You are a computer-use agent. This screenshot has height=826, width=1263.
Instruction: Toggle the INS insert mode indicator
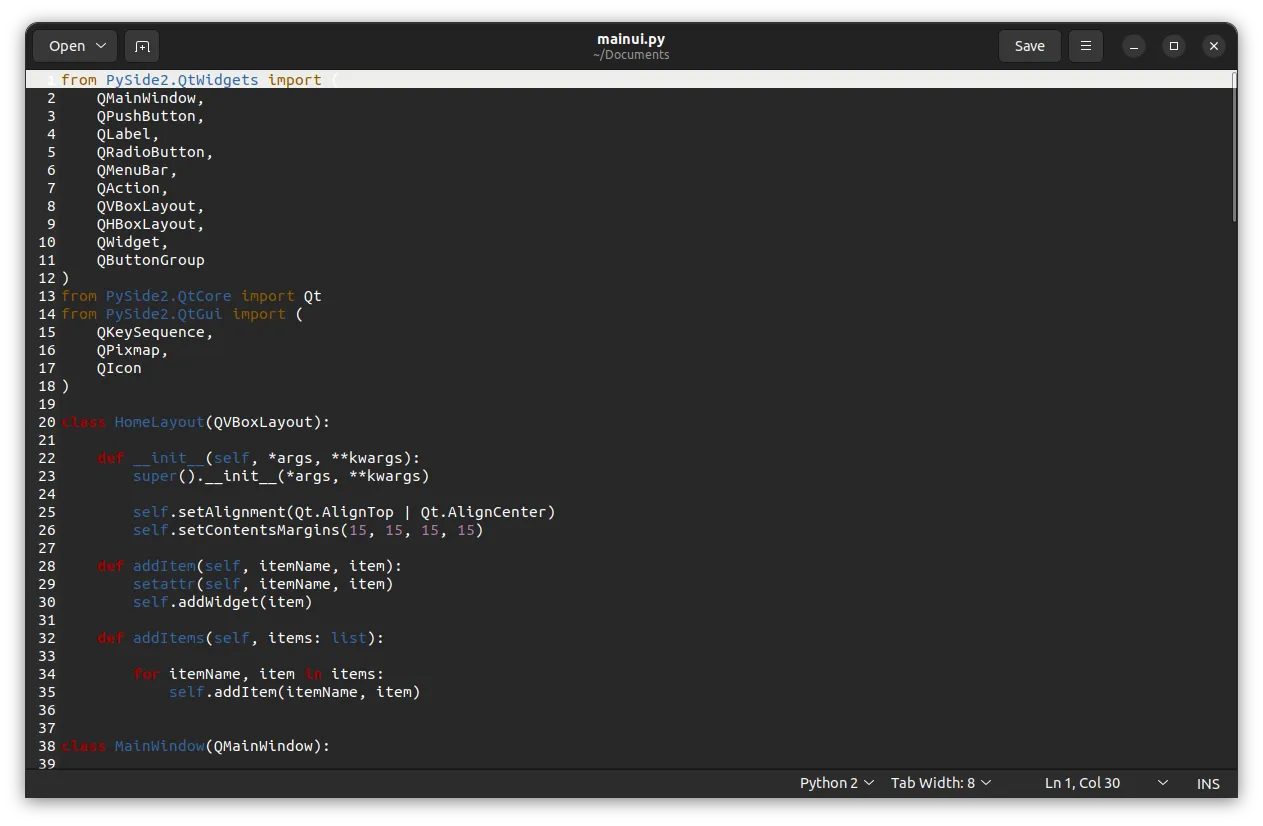[x=1208, y=783]
